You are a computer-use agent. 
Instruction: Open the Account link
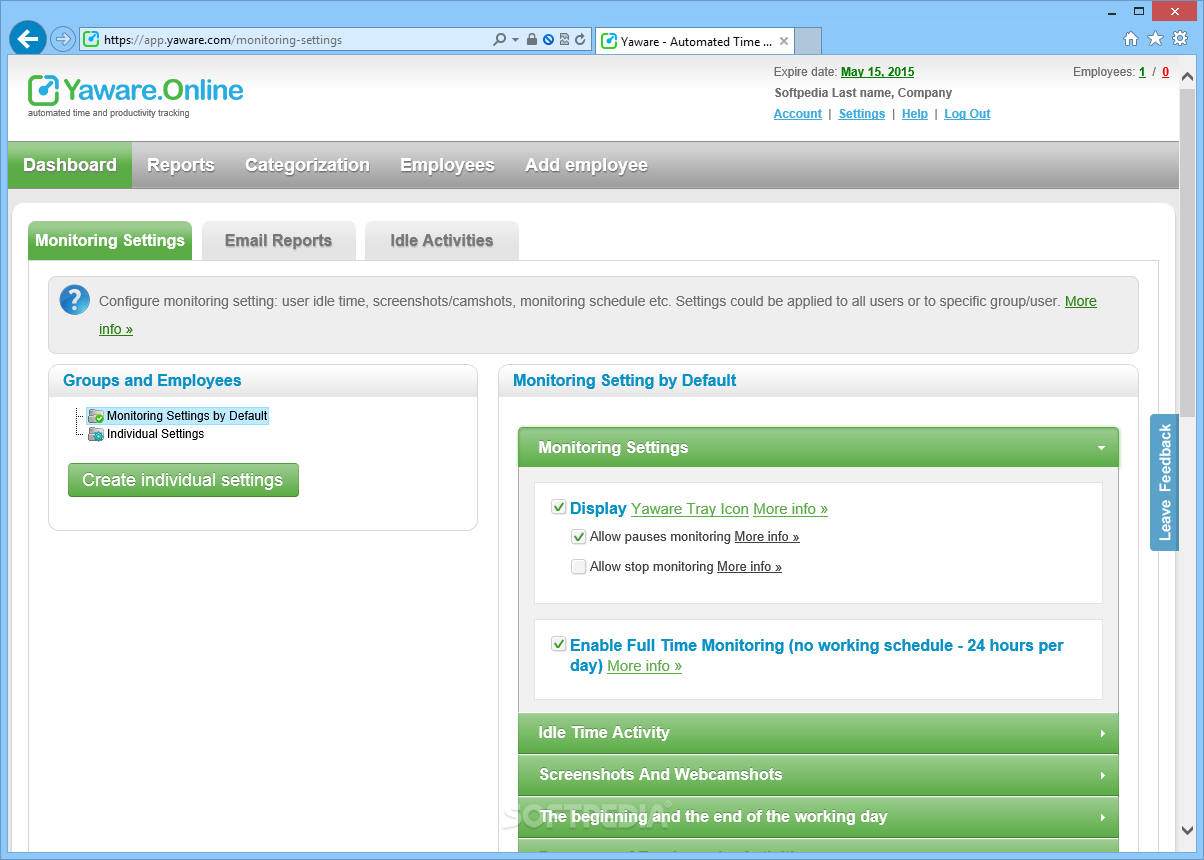coord(797,114)
